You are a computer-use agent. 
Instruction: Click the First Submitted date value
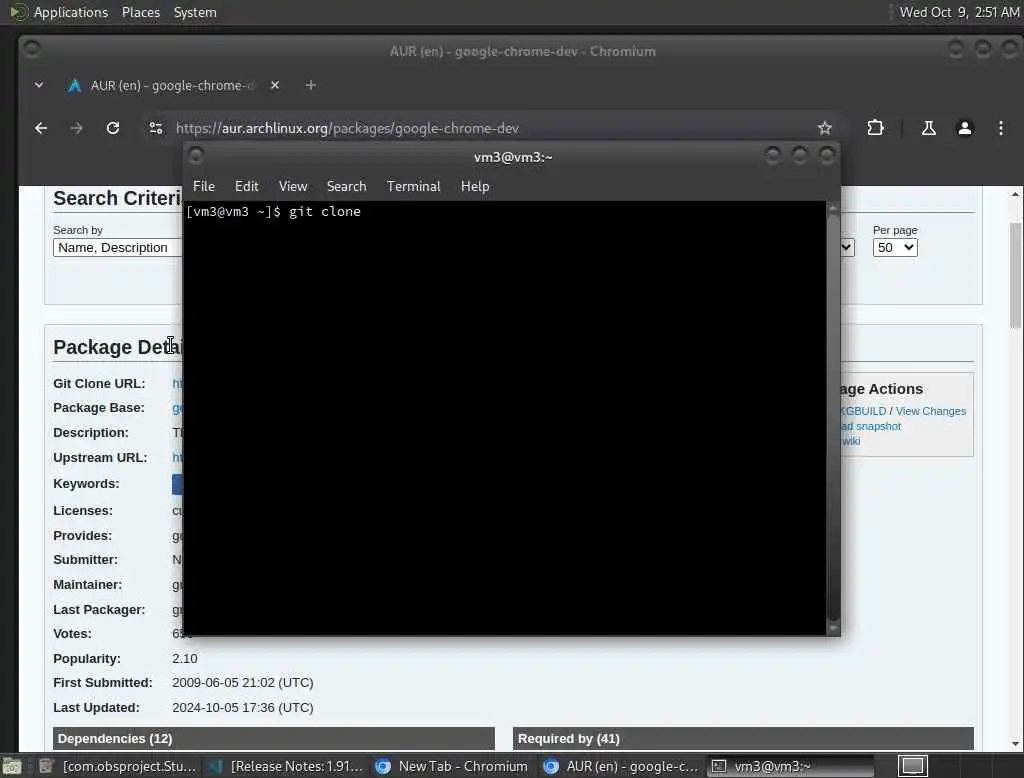[243, 683]
